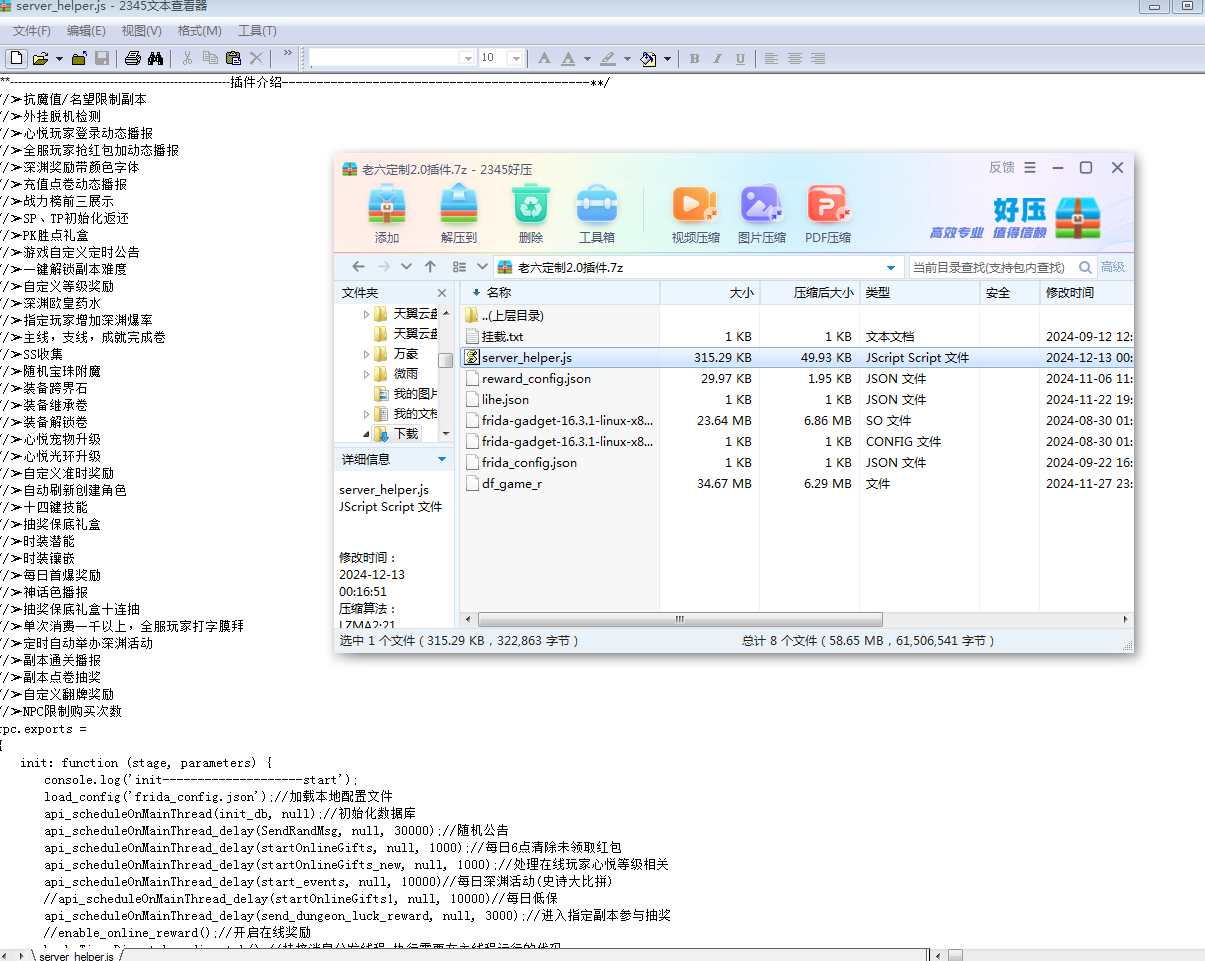
Task: Click the binoculars find icon
Action: click(x=155, y=58)
